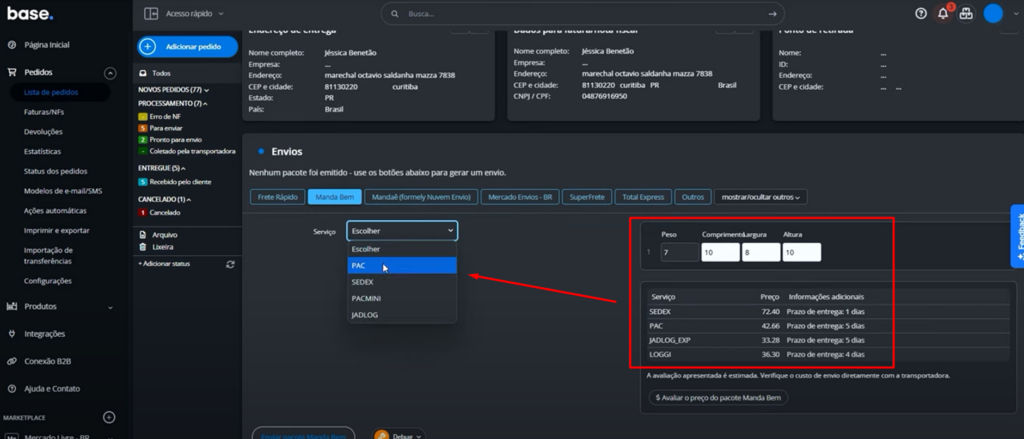1024x439 pixels.
Task: Click the base. logo
Action: 30,13
